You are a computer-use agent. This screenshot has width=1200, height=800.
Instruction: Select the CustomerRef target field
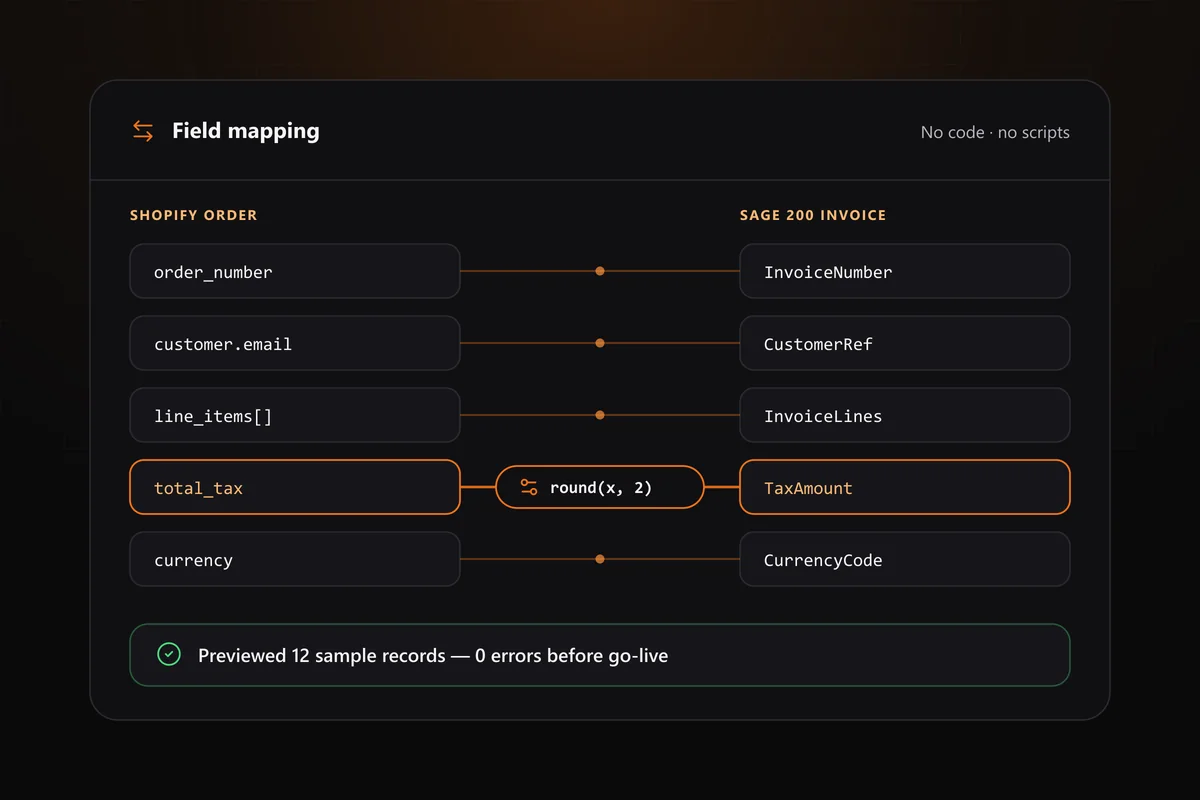pyautogui.click(x=905, y=343)
